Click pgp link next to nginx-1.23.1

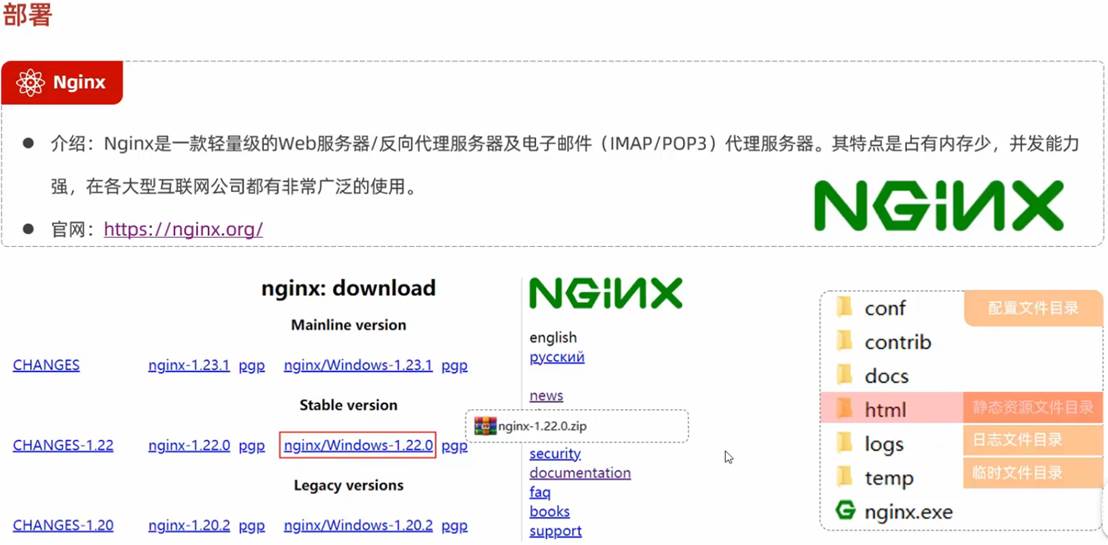[x=252, y=366]
